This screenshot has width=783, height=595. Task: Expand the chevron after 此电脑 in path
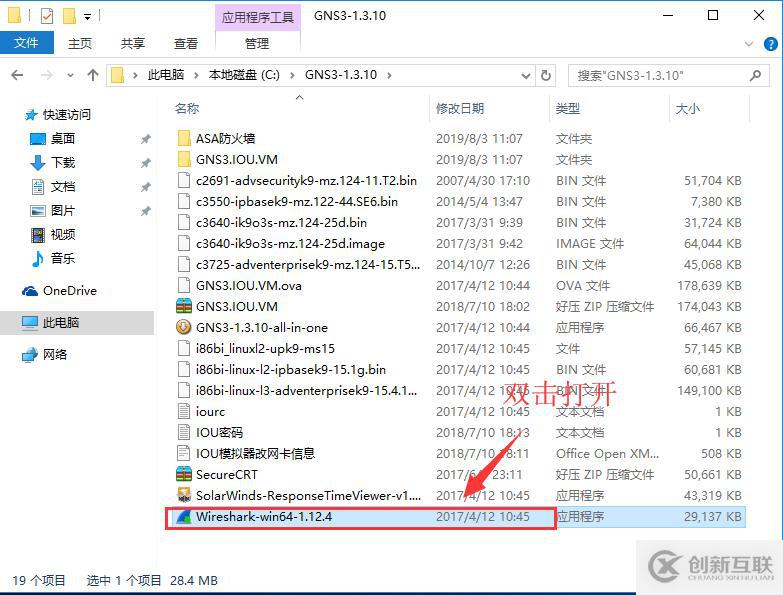(x=196, y=75)
